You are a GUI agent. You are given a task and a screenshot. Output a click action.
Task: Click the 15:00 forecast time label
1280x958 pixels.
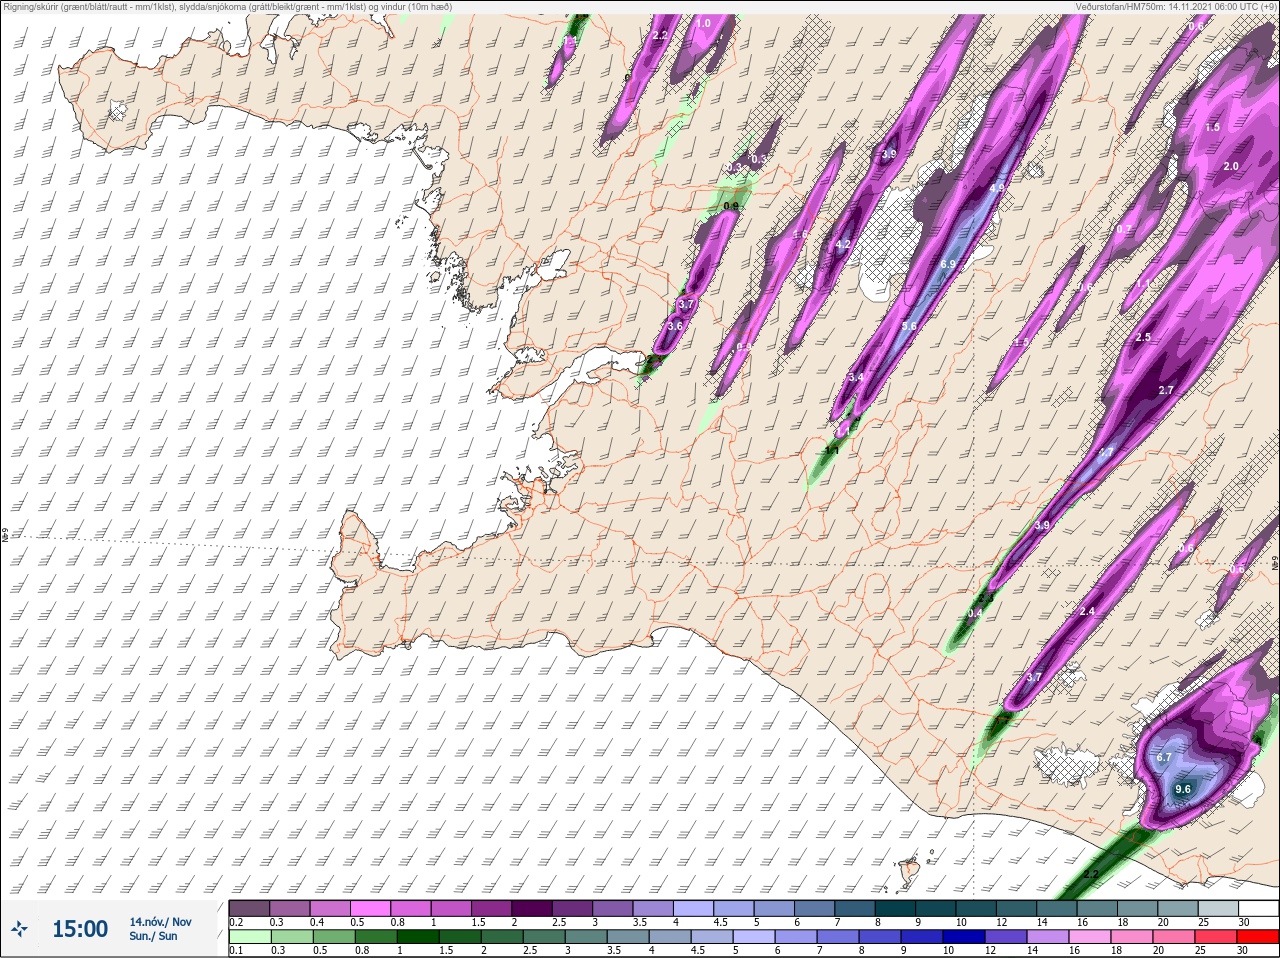pos(80,929)
